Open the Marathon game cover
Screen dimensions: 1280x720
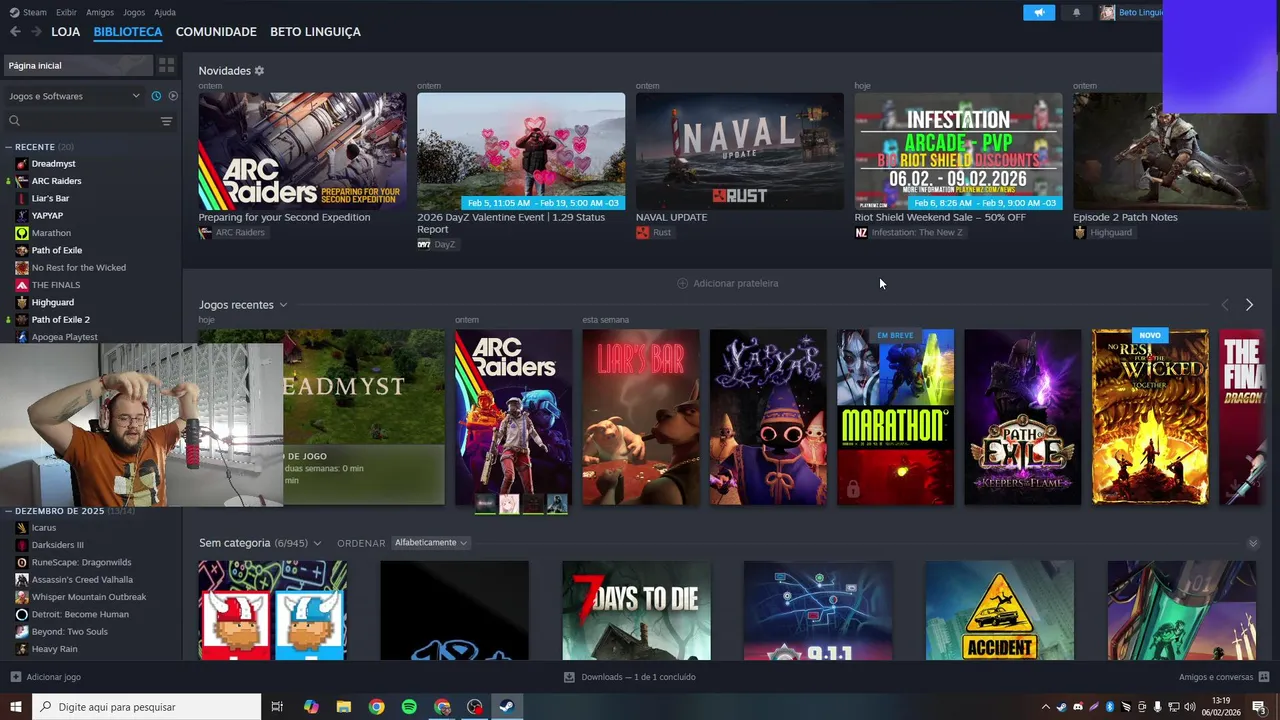[895, 417]
